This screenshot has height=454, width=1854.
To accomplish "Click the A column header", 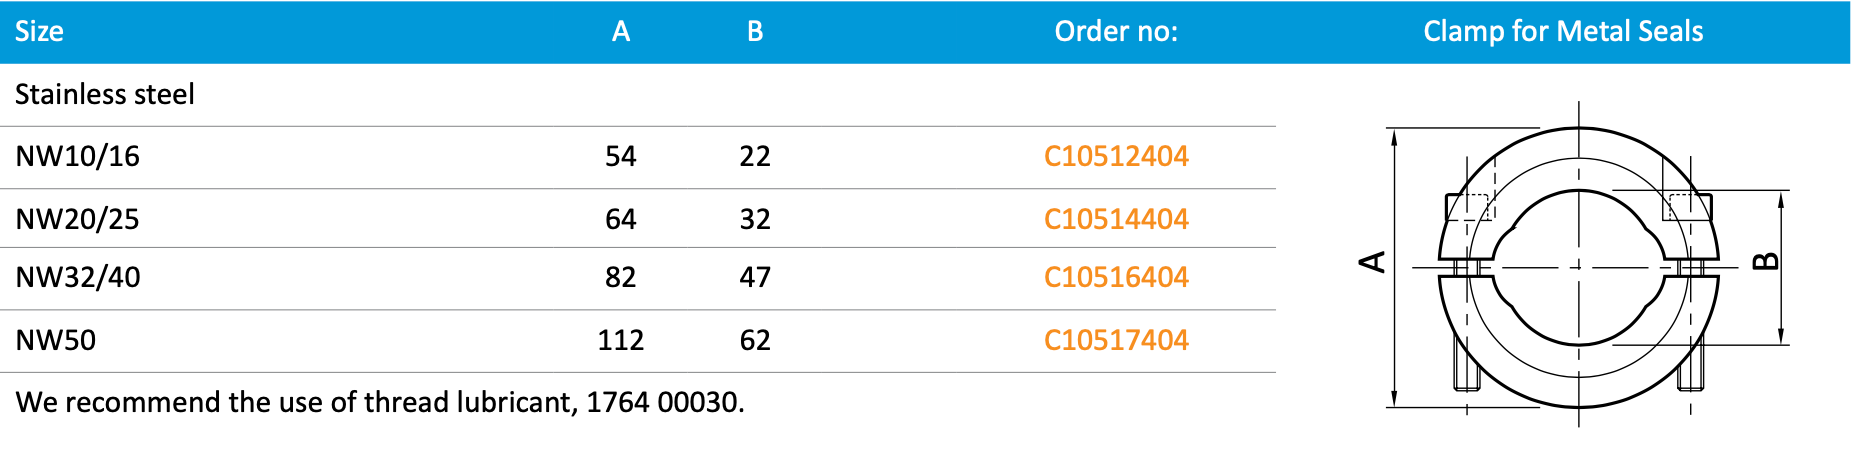I will [621, 32].
